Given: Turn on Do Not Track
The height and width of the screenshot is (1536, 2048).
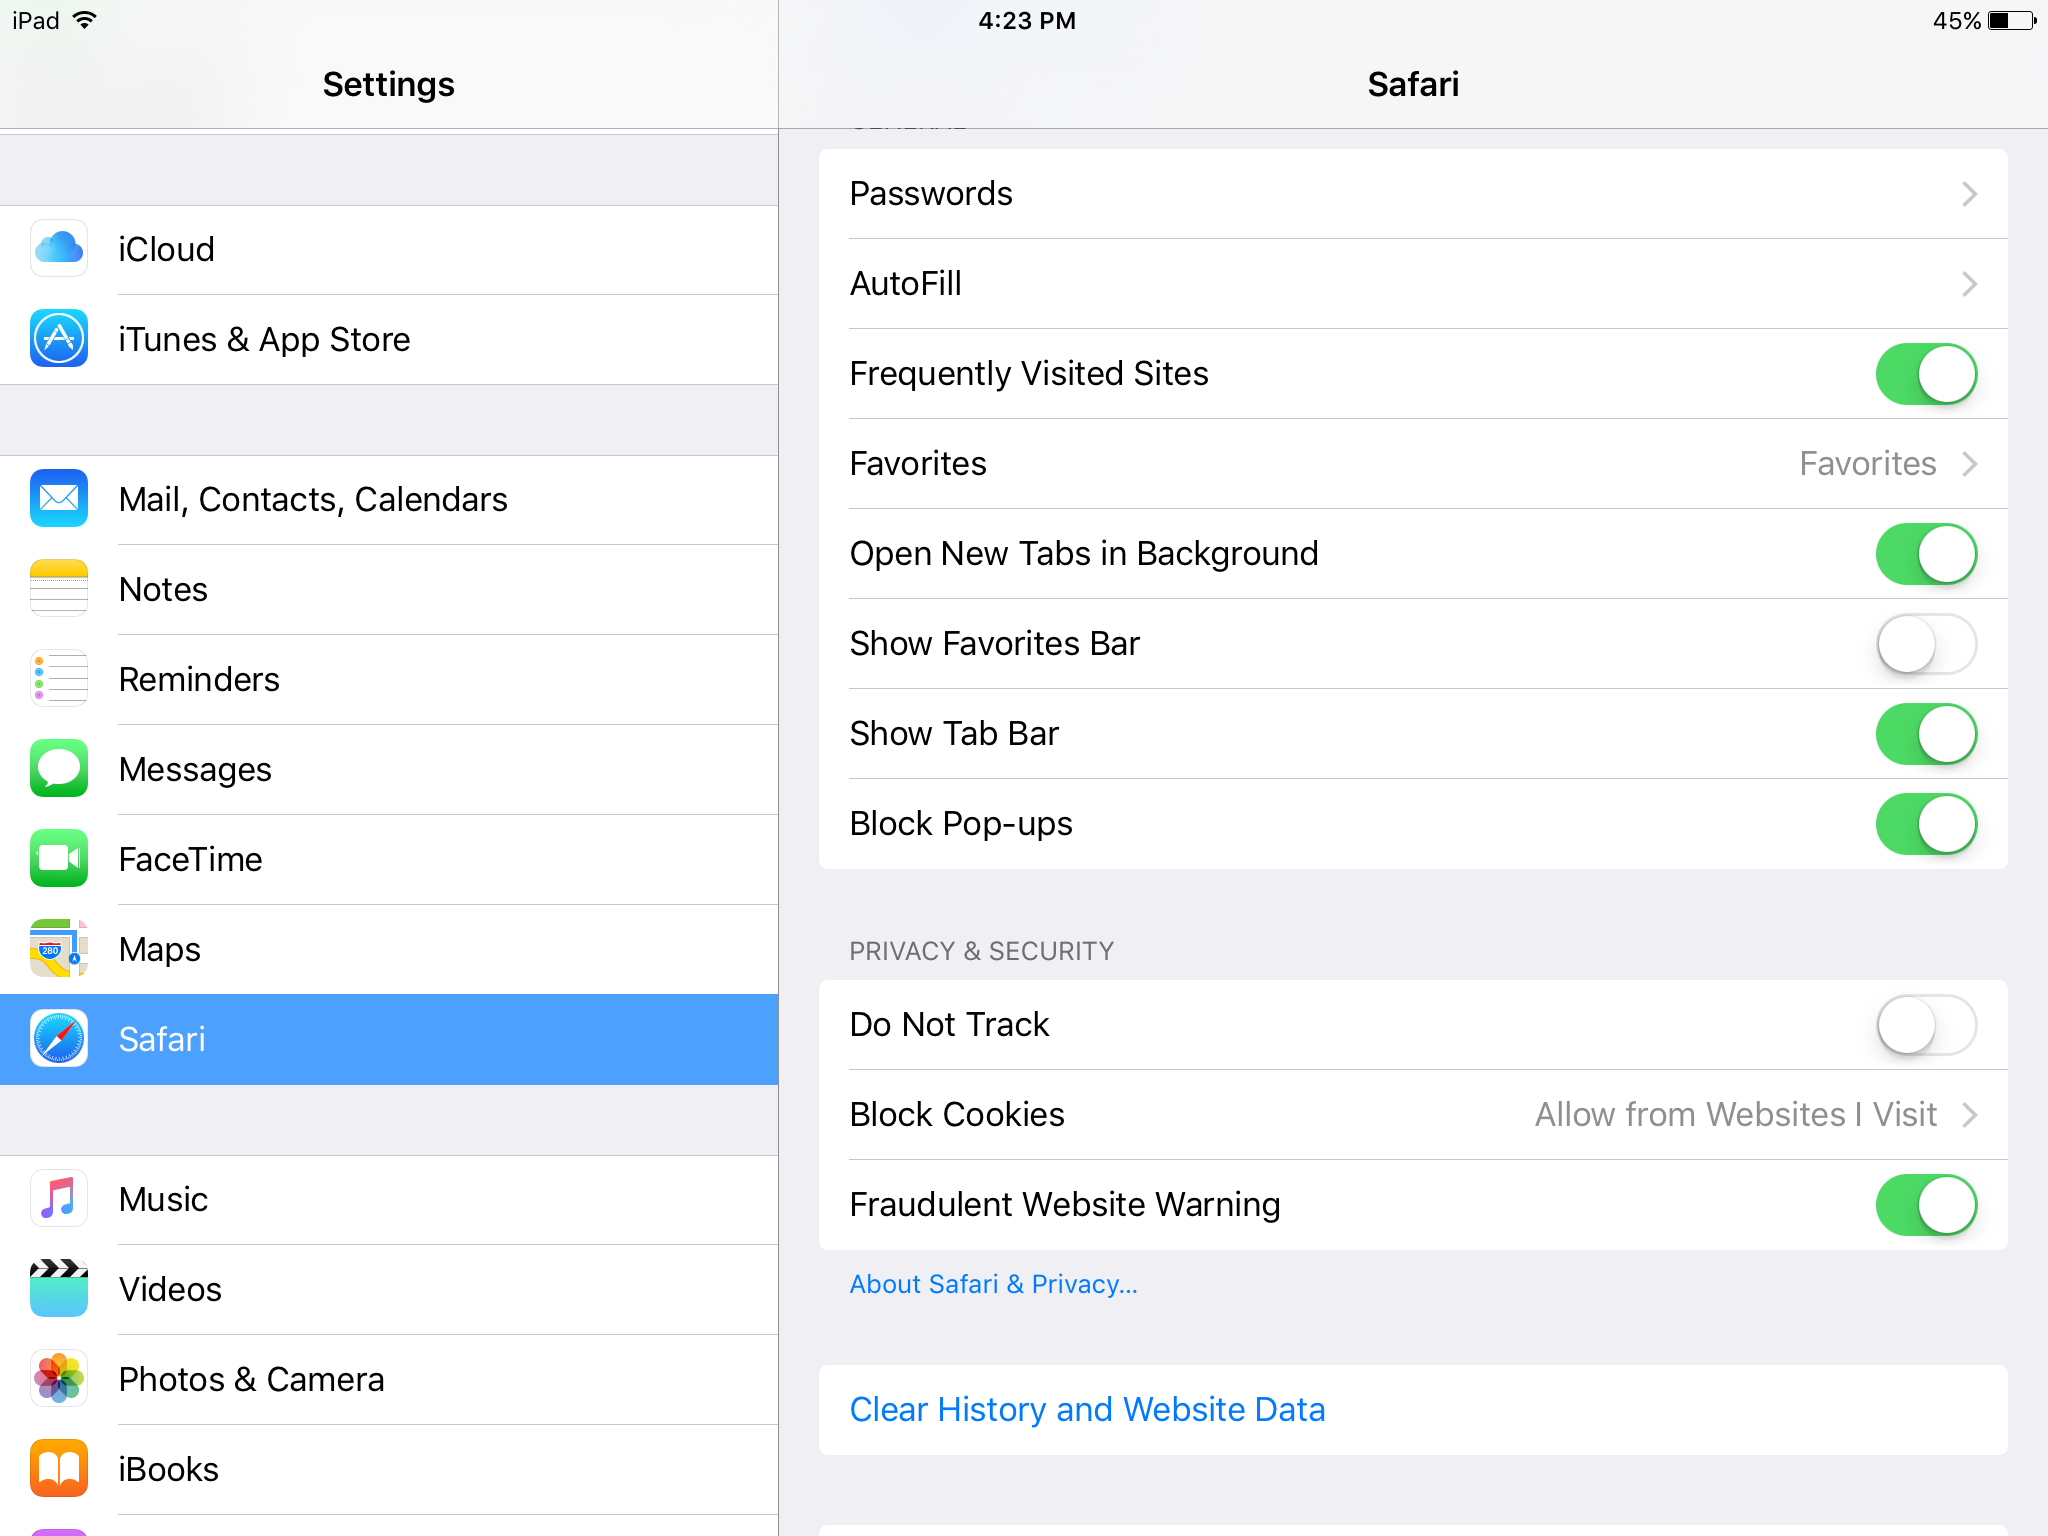Looking at the screenshot, I should 1925,1025.
